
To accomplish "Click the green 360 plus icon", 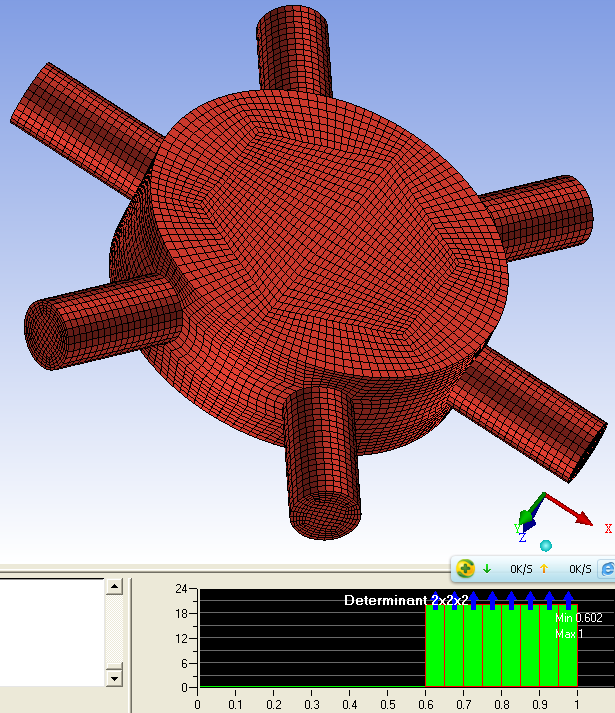I will click(465, 569).
